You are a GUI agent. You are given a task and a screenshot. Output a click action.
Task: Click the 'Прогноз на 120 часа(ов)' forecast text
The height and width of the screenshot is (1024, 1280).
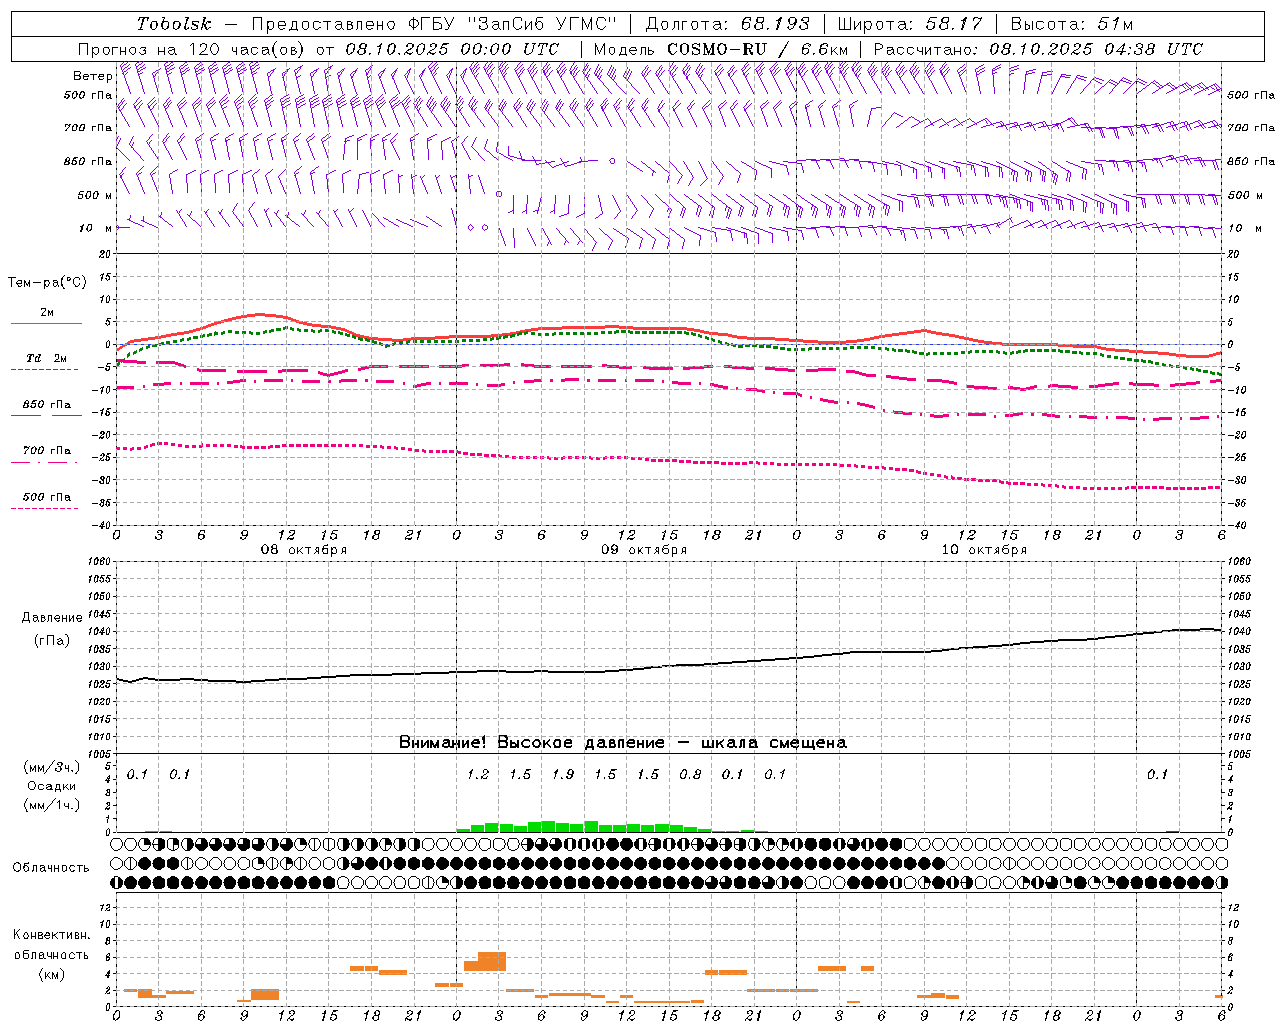pos(192,49)
